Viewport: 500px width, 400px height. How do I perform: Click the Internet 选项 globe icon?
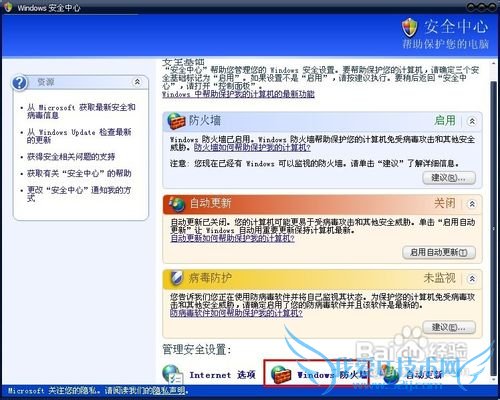173,374
